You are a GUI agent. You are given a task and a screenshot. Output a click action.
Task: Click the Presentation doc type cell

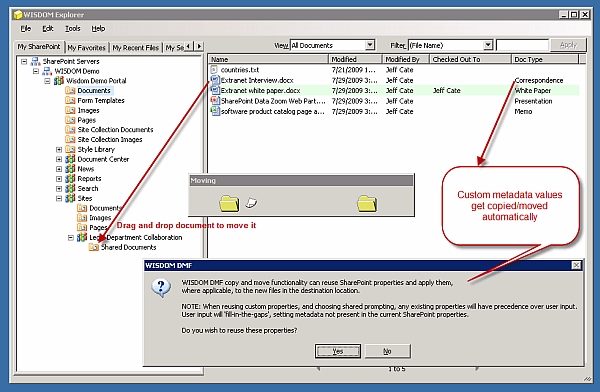coord(533,101)
